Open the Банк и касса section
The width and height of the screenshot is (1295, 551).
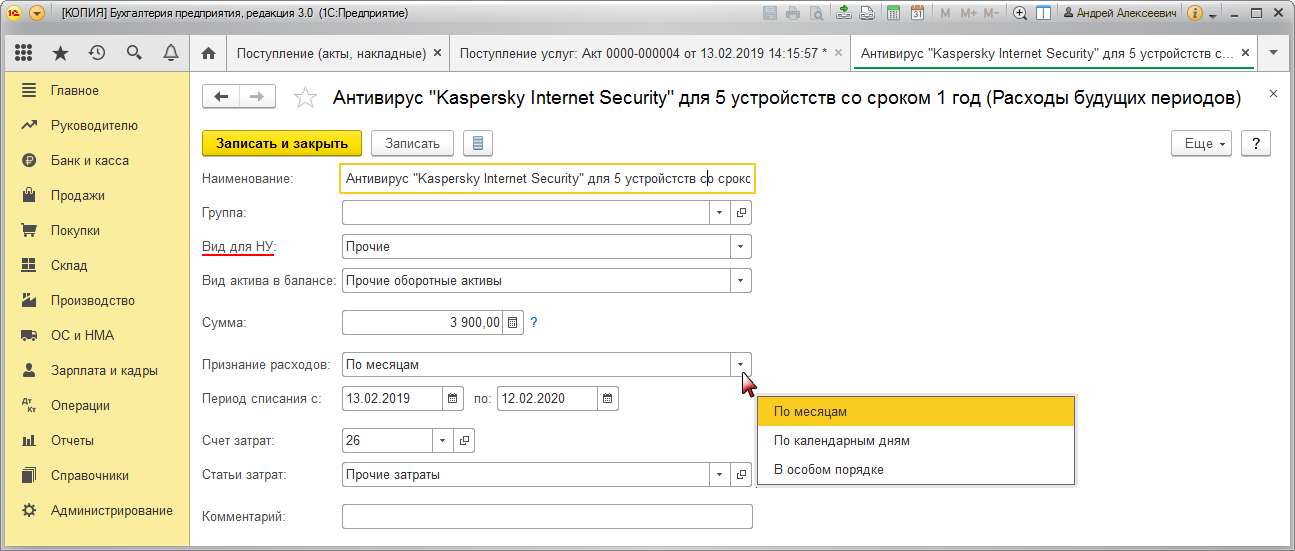95,160
